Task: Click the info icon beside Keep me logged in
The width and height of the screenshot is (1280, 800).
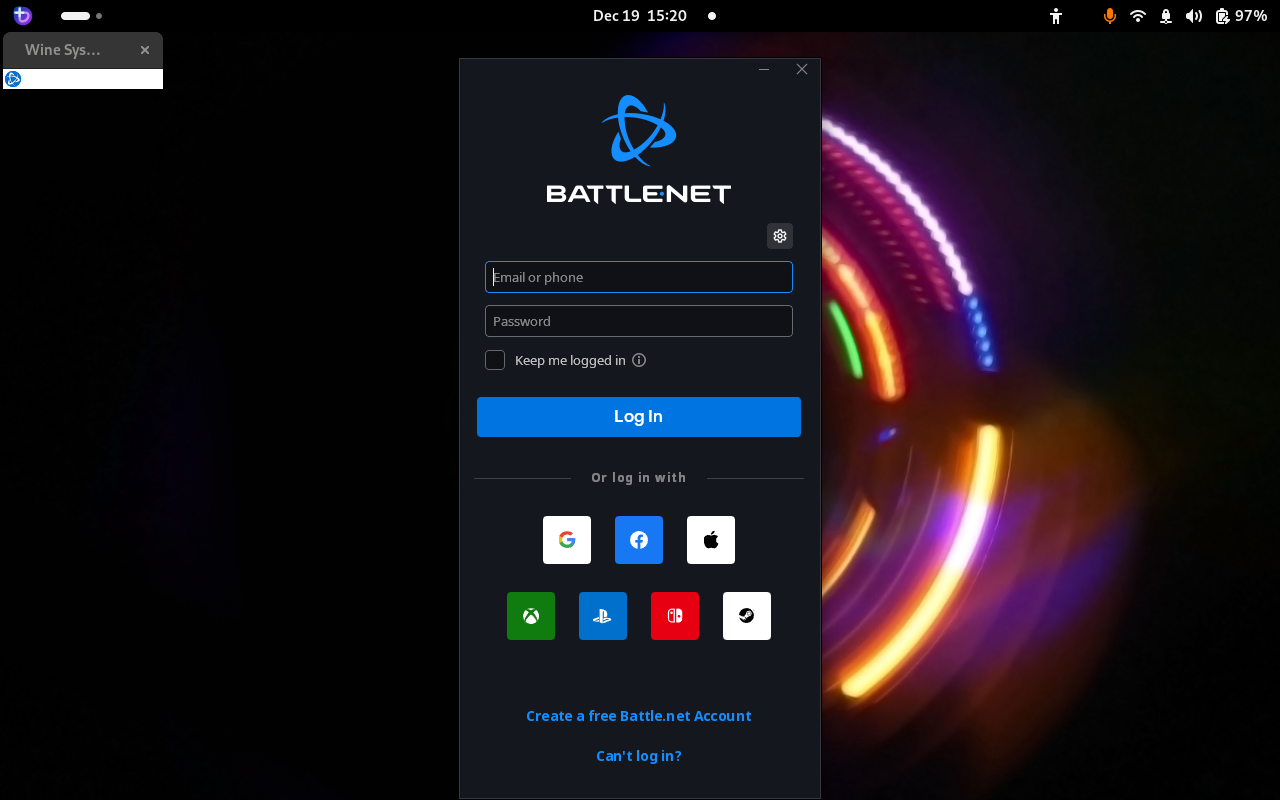Action: point(639,360)
